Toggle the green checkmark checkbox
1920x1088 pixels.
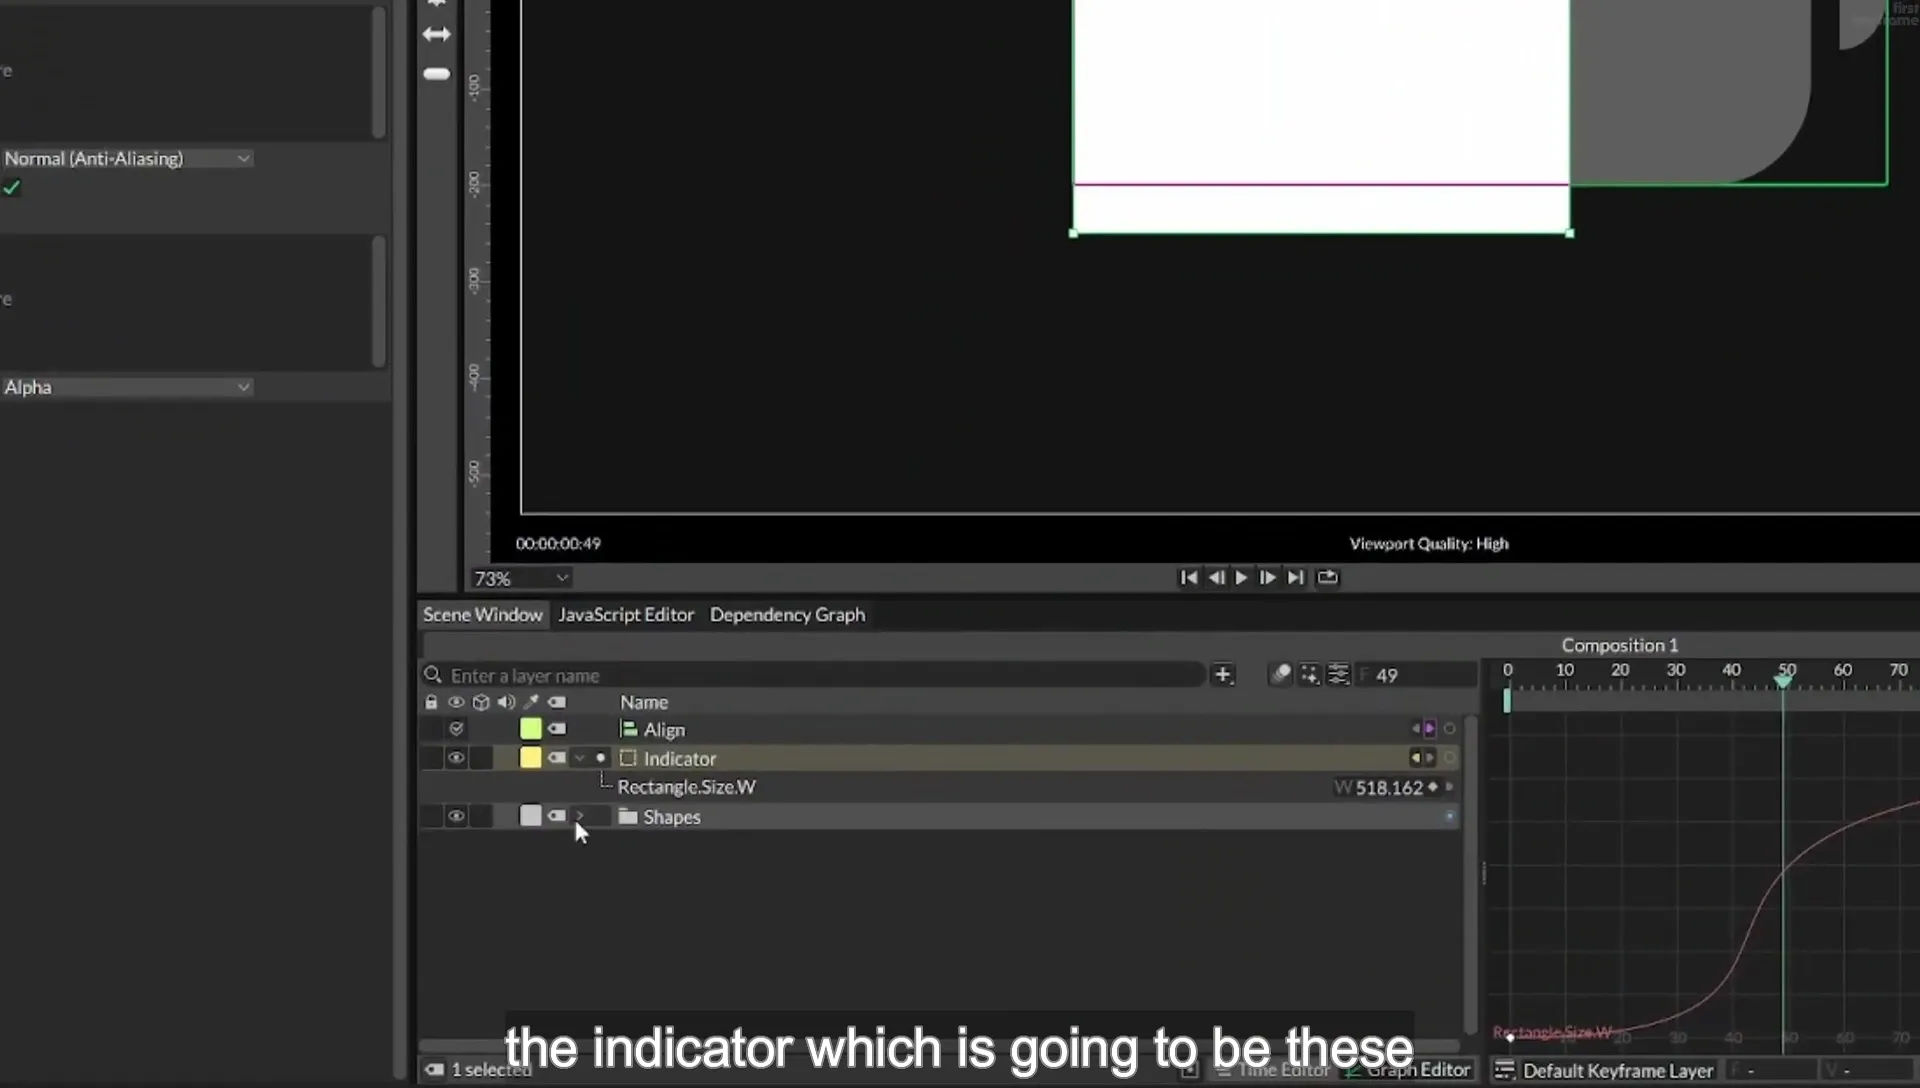pyautogui.click(x=12, y=188)
